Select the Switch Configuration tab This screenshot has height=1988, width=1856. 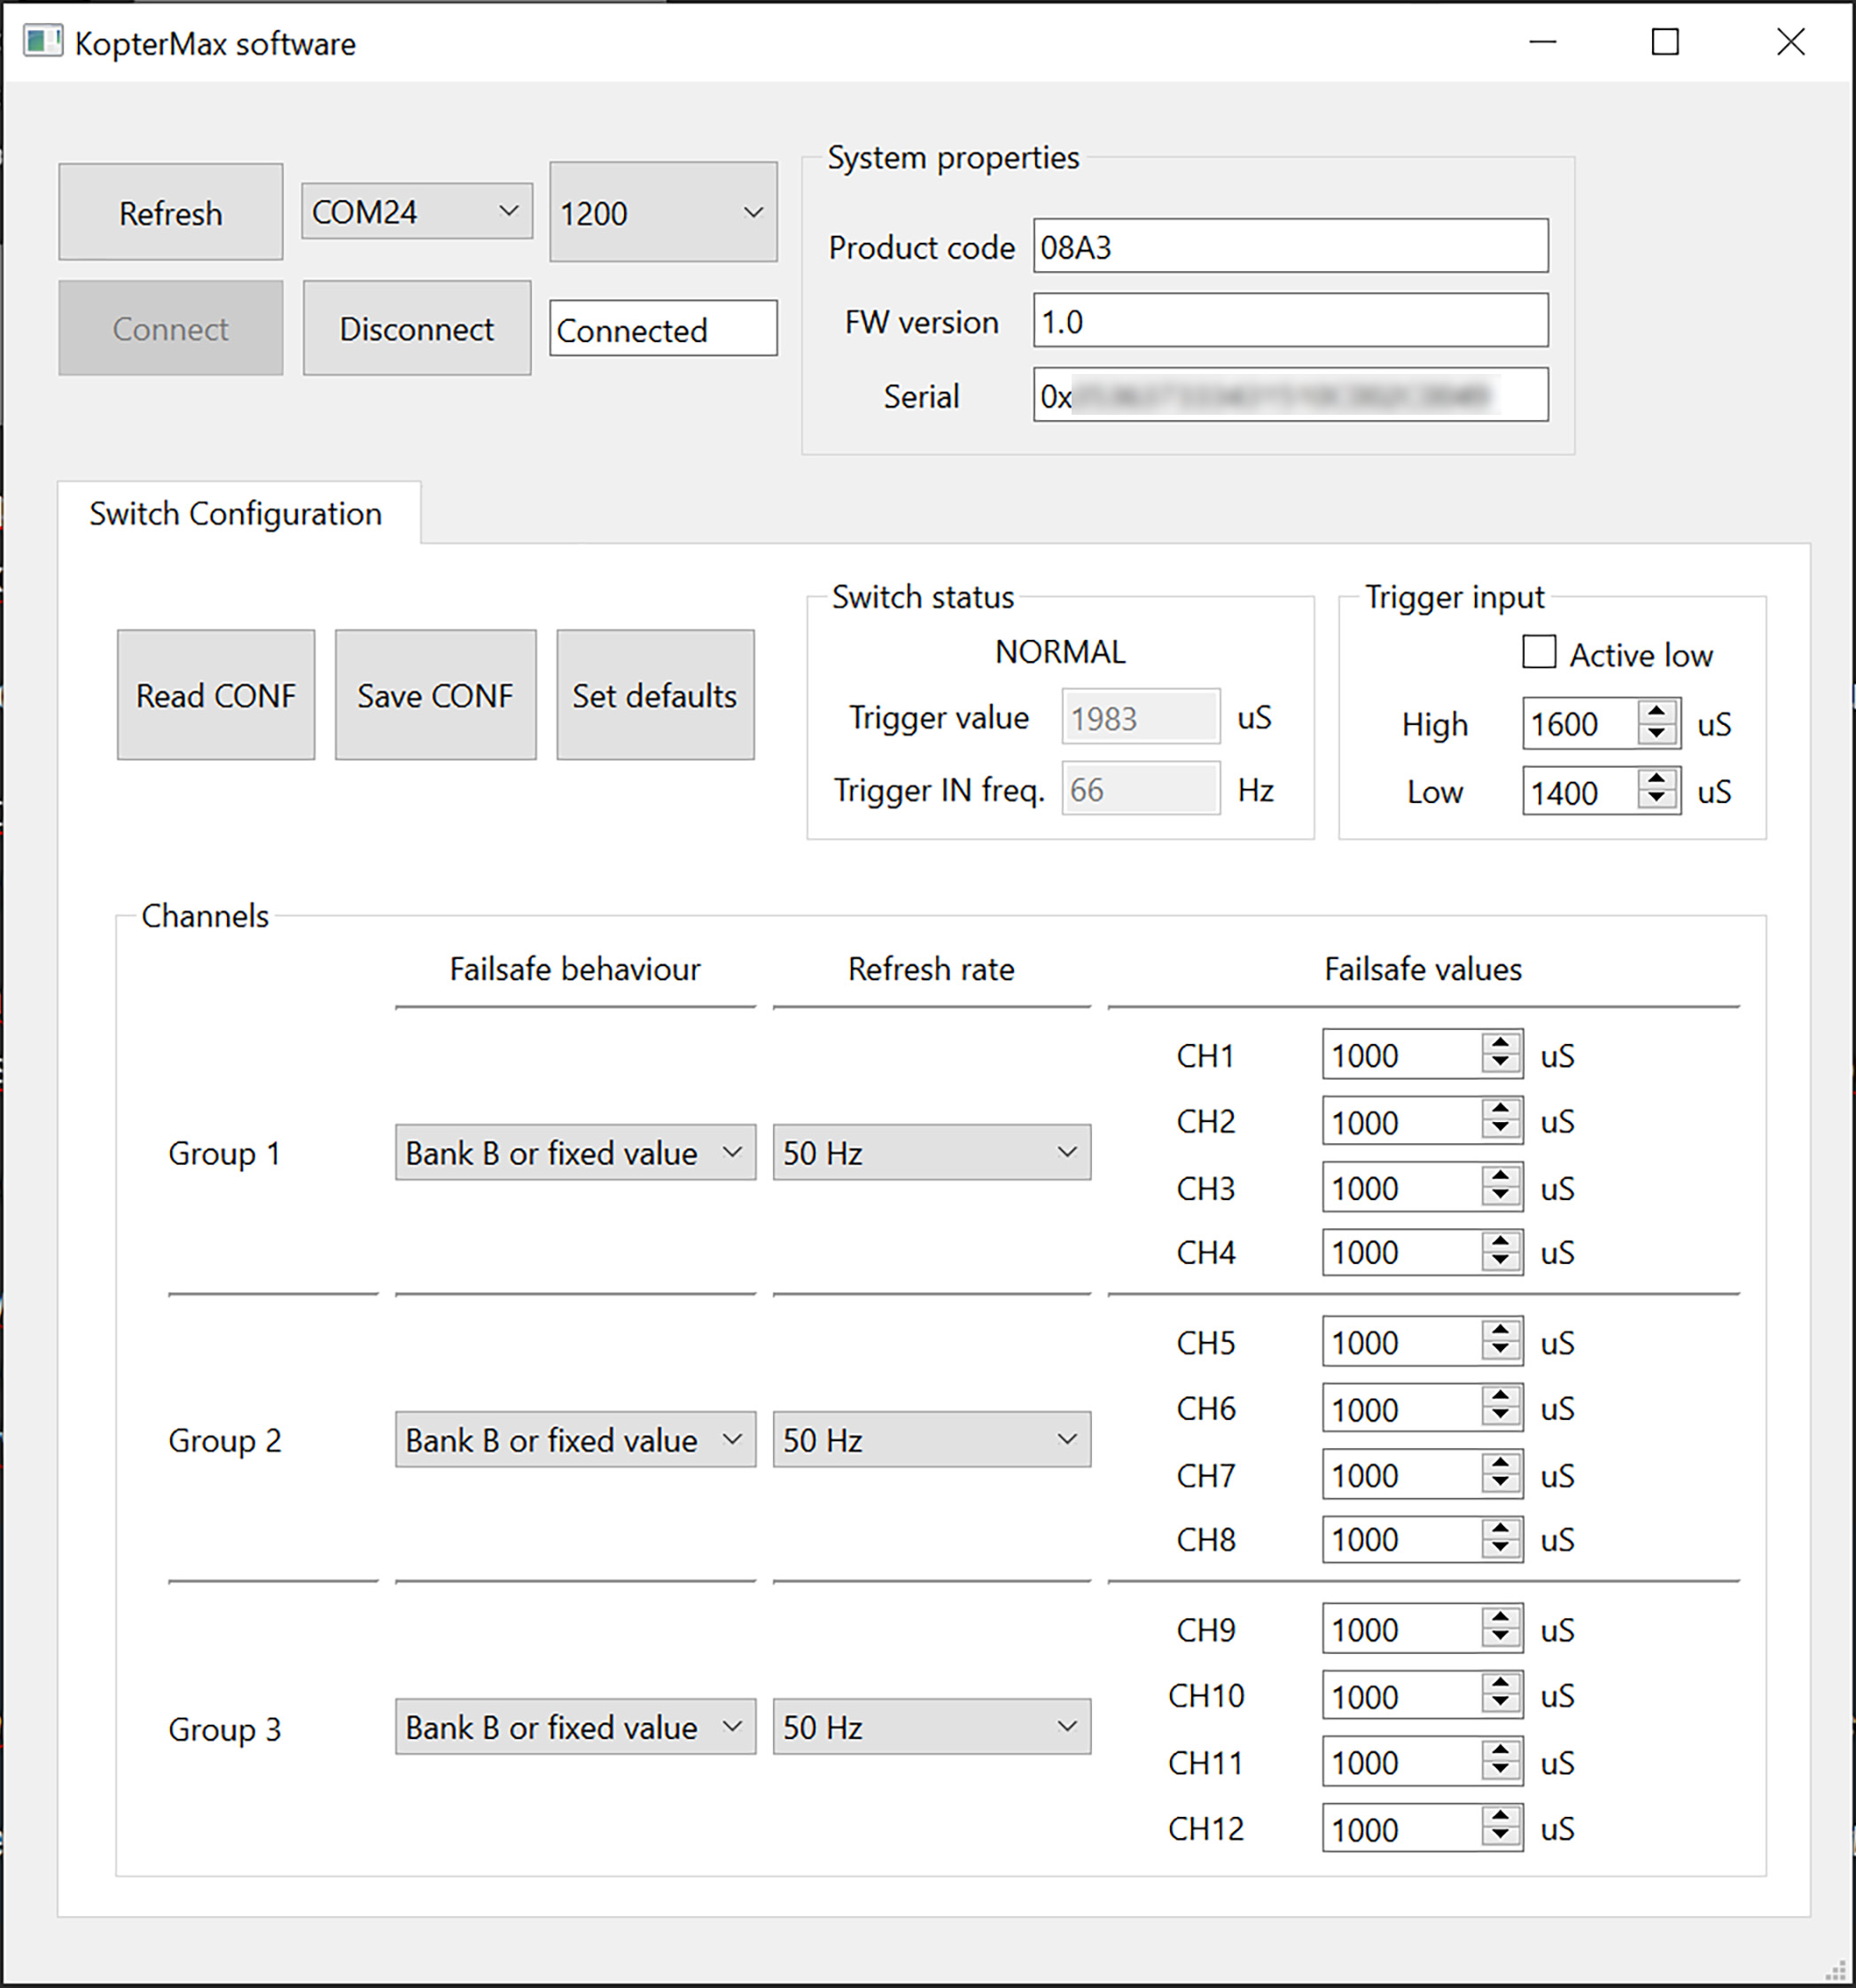[x=236, y=514]
